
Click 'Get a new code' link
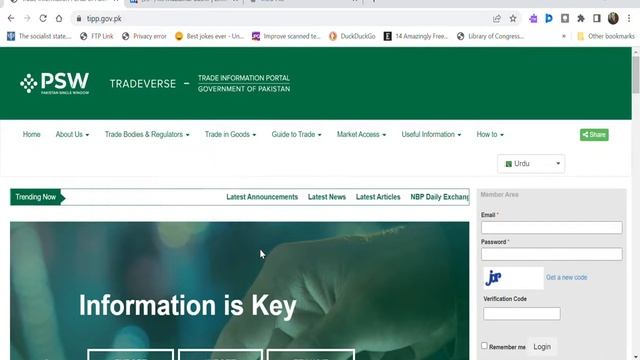point(567,278)
